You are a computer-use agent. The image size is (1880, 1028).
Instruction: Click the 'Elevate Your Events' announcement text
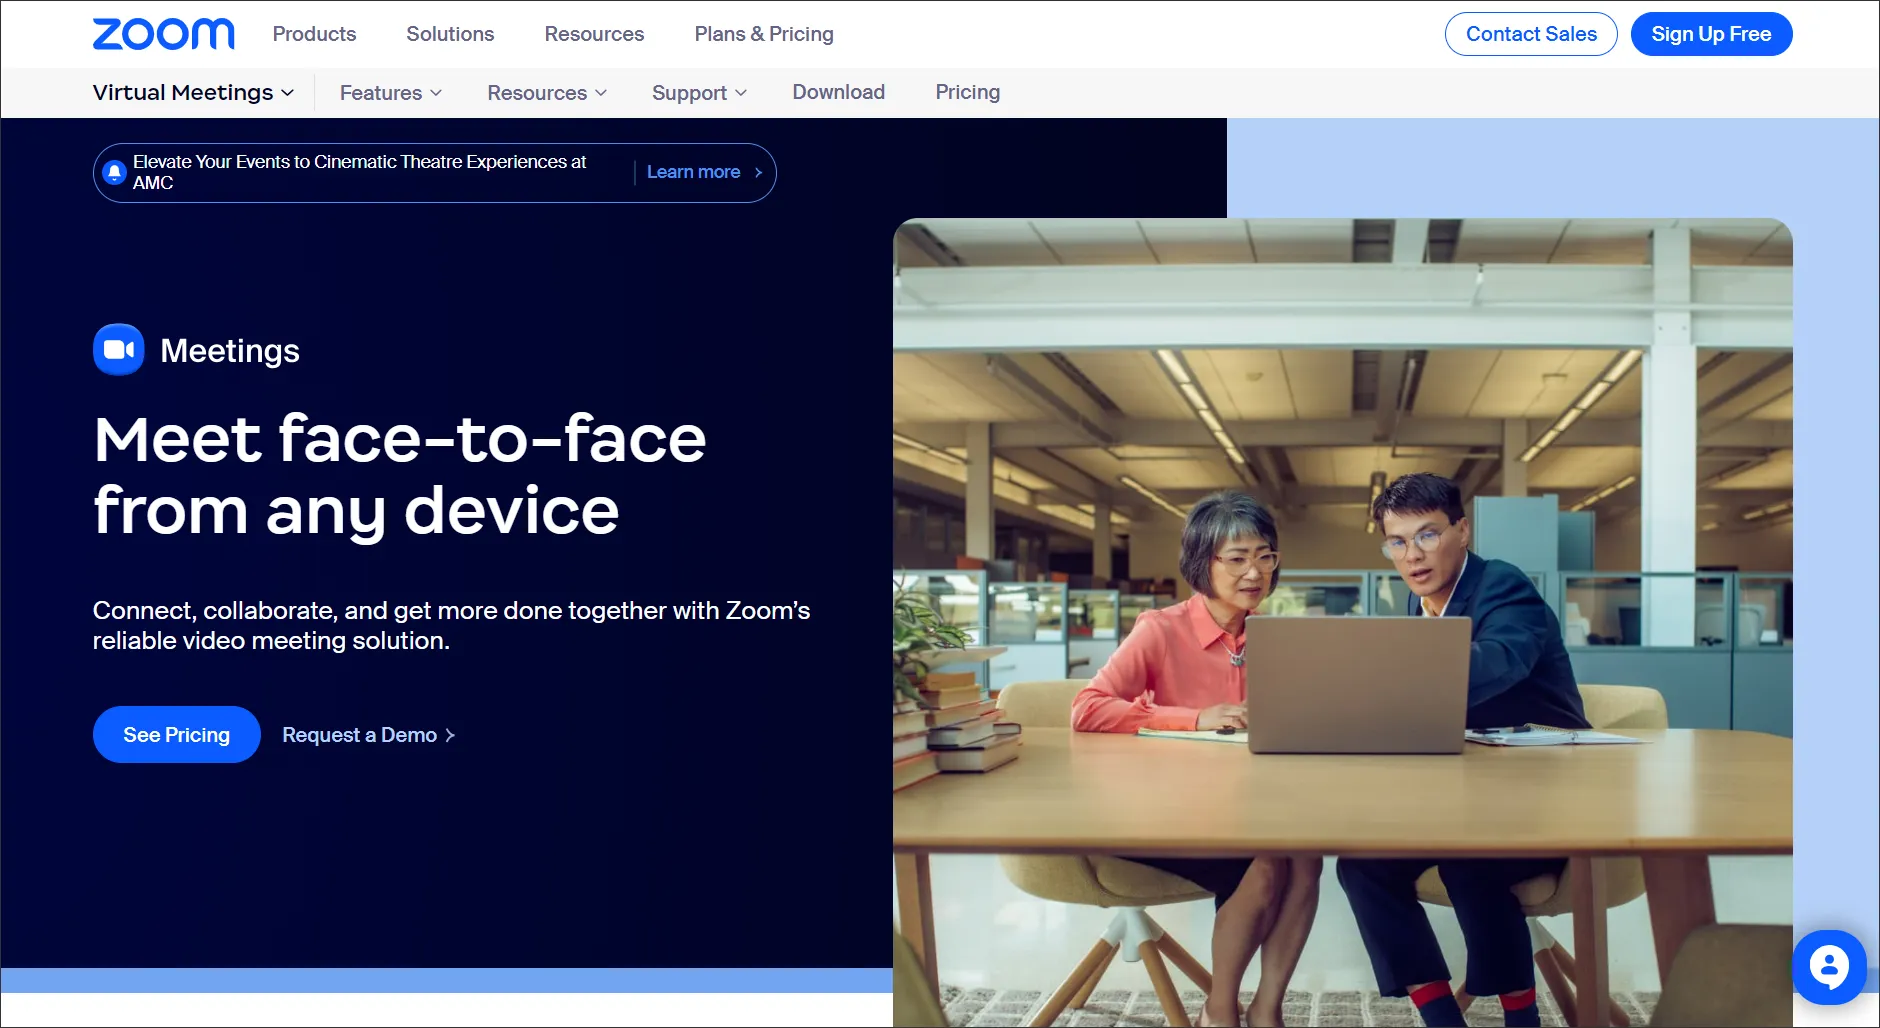coord(359,172)
